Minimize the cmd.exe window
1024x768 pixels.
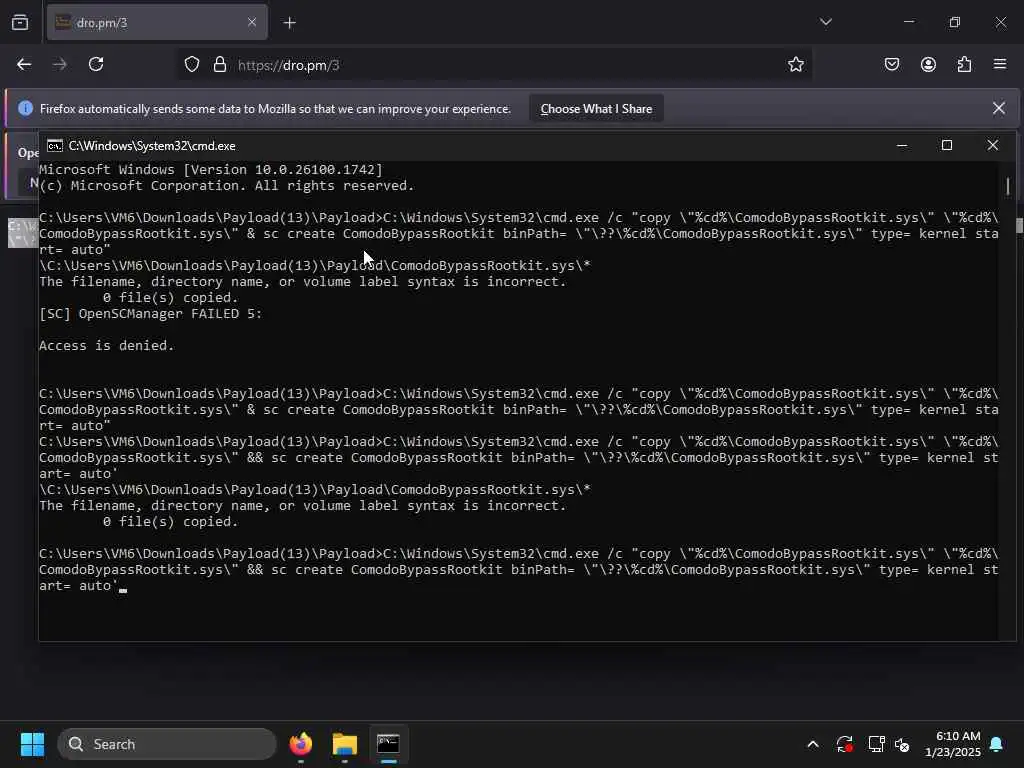pyautogui.click(x=902, y=146)
